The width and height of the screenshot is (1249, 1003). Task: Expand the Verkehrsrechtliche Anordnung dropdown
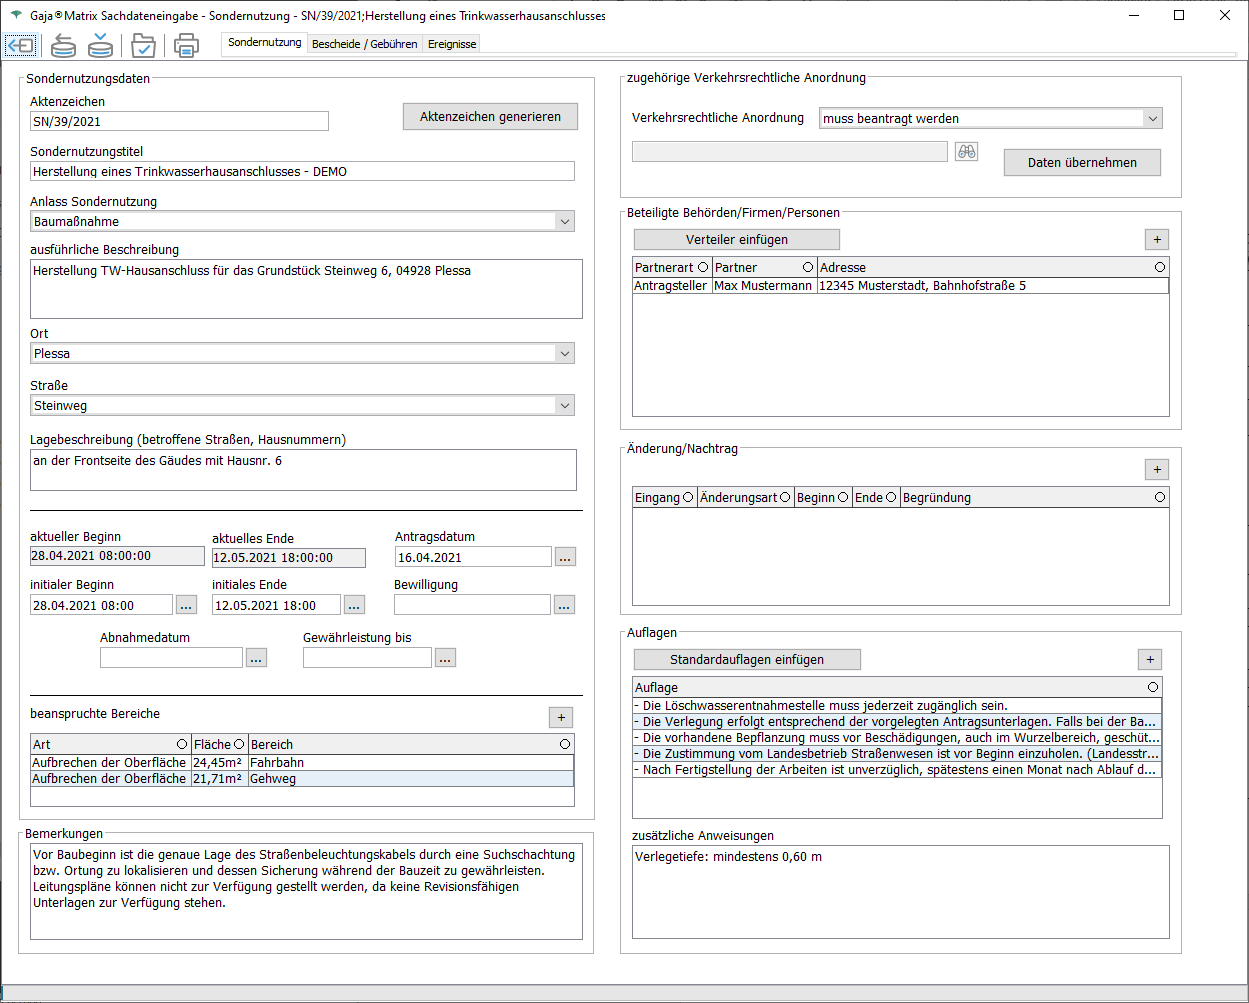(x=1152, y=118)
